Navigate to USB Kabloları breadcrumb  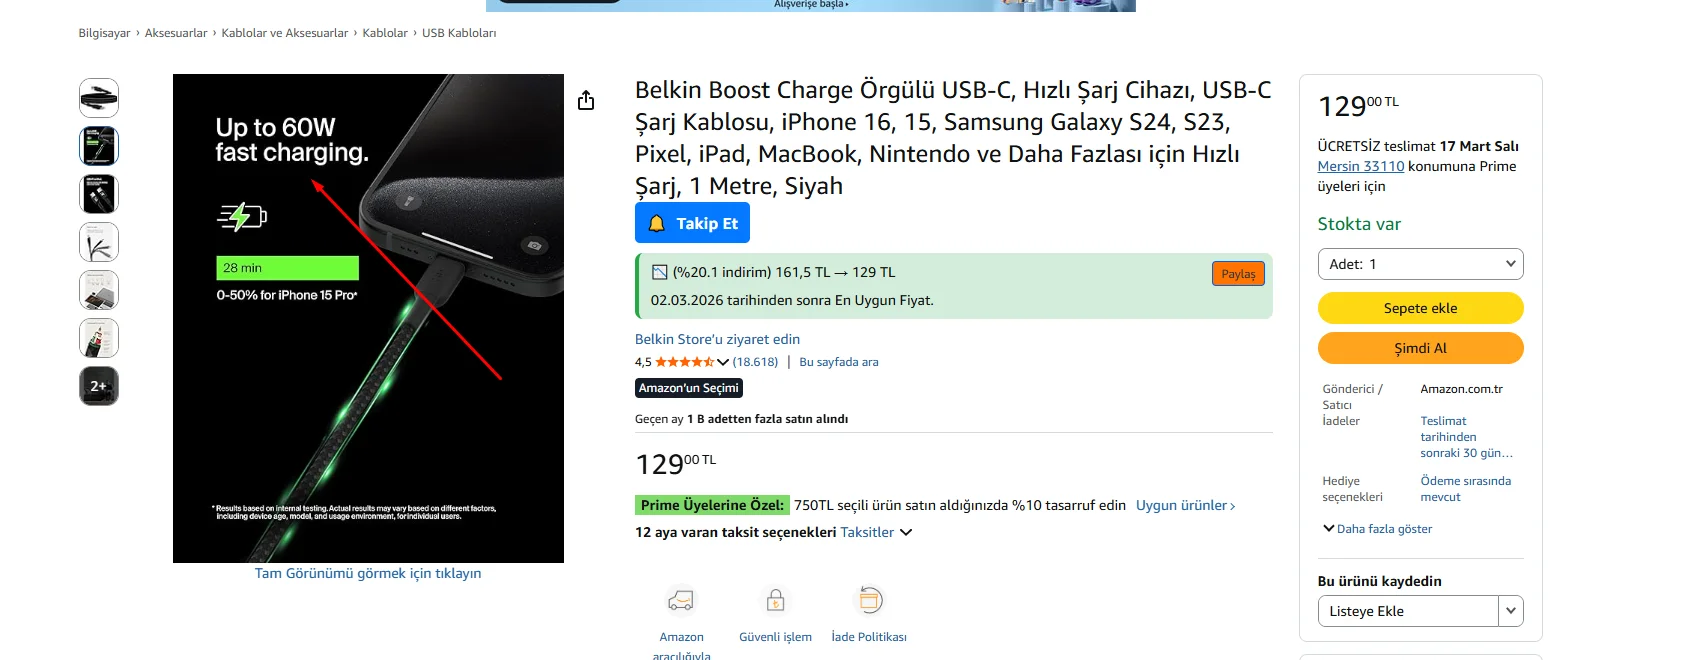click(459, 33)
